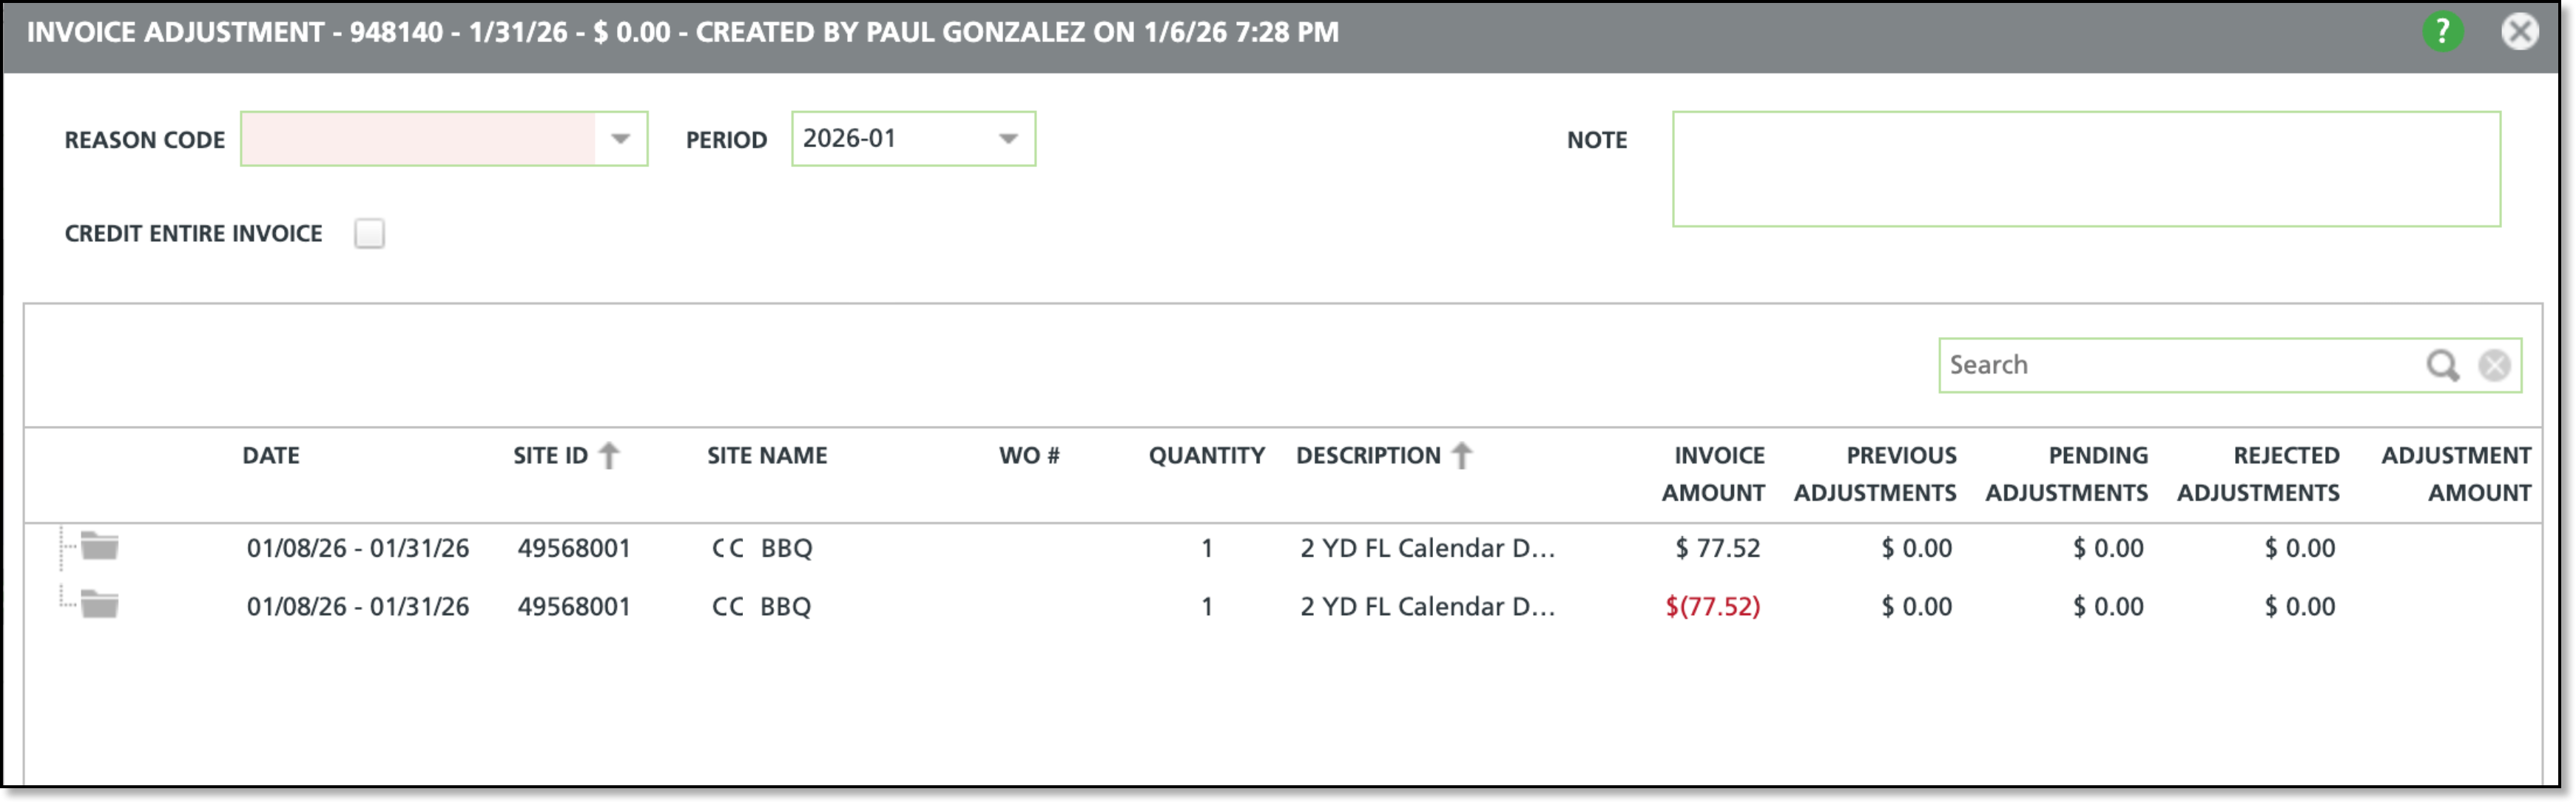Focus the Search input field

pyautogui.click(x=2180, y=366)
